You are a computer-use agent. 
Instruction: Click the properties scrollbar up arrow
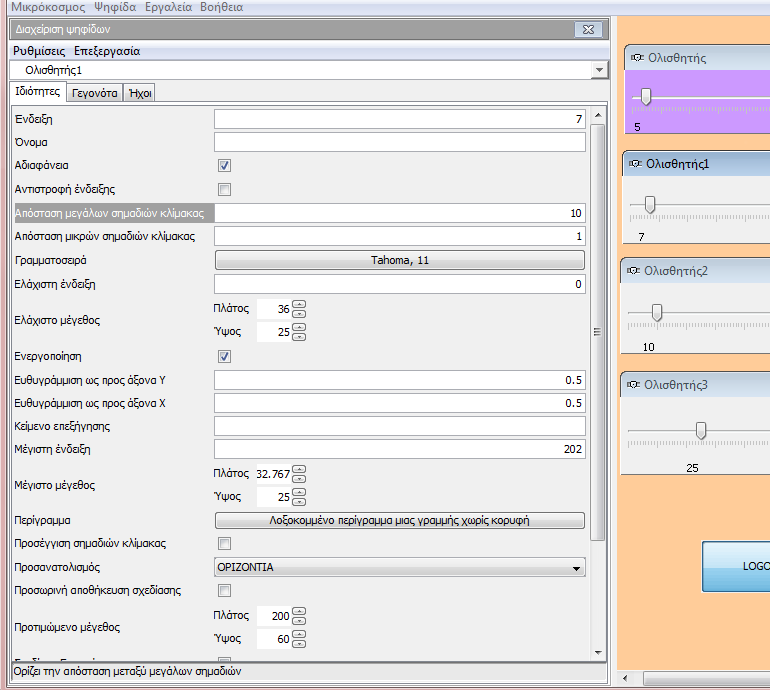click(x=598, y=115)
